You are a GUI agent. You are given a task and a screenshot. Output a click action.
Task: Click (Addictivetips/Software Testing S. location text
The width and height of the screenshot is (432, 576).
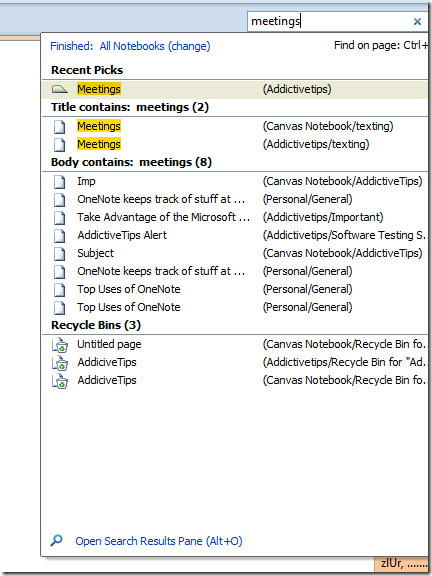tap(345, 235)
